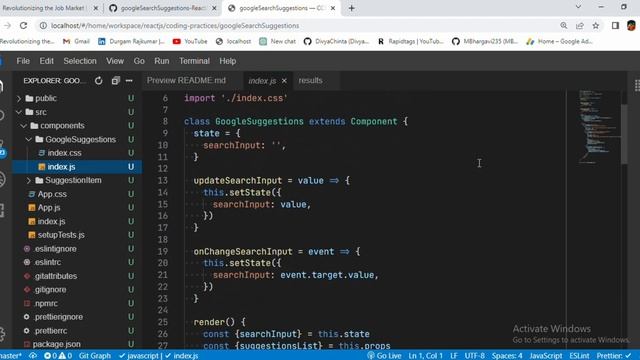Refresh the Explorer file tree

(98, 81)
